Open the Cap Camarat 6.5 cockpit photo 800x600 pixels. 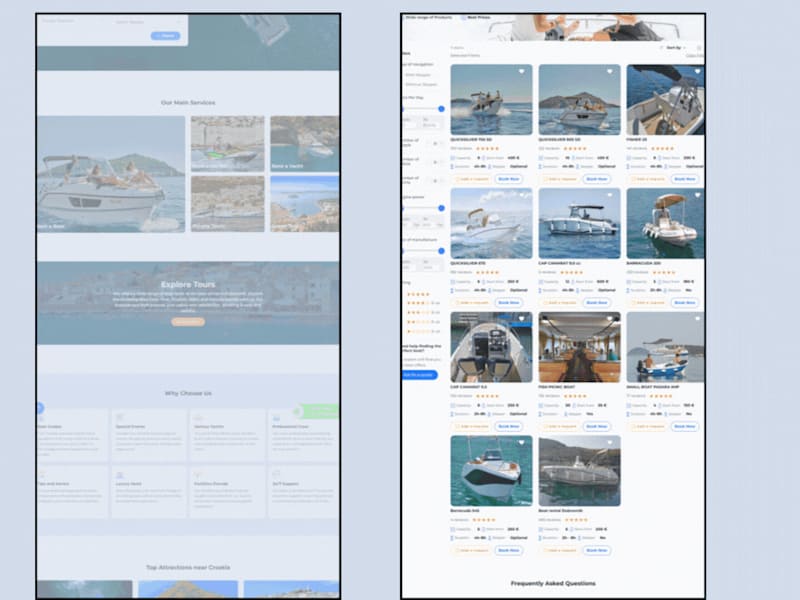point(491,347)
